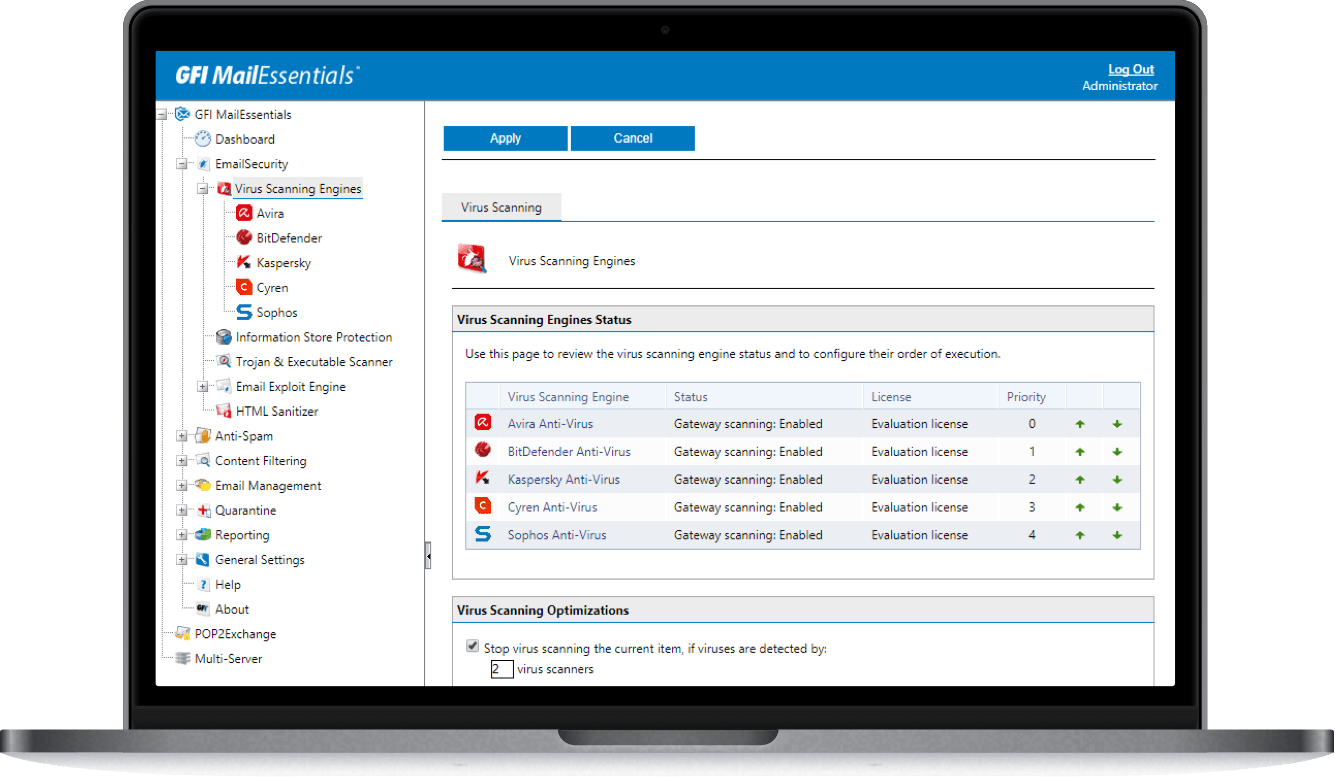Click the Multi-Server icon
The height and width of the screenshot is (777, 1335).
pos(183,659)
